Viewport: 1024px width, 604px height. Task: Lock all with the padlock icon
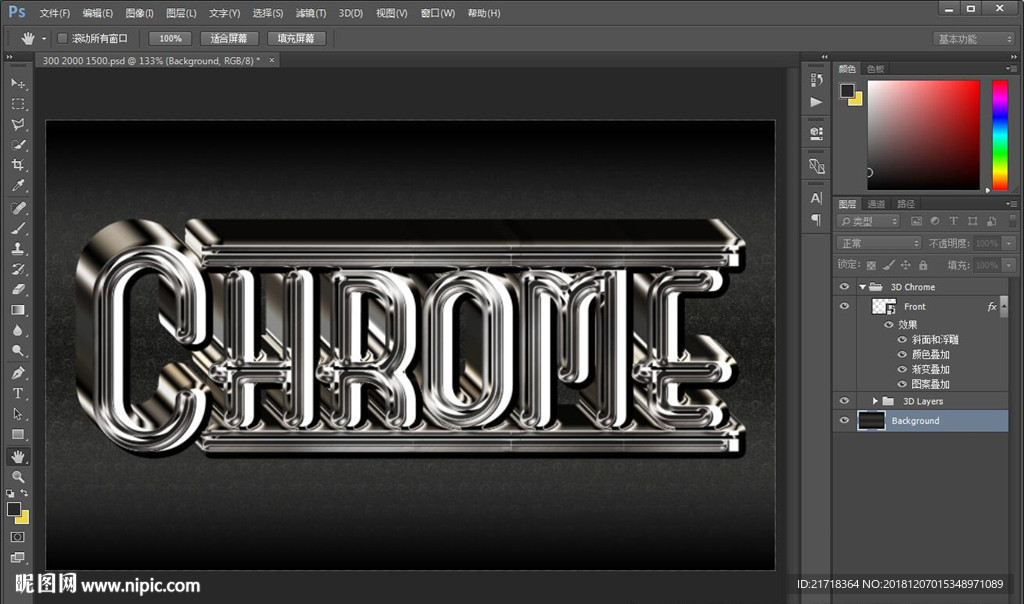923,265
